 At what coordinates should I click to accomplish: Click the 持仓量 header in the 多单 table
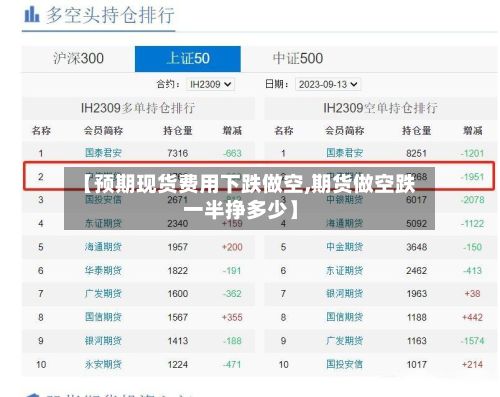pos(178,130)
